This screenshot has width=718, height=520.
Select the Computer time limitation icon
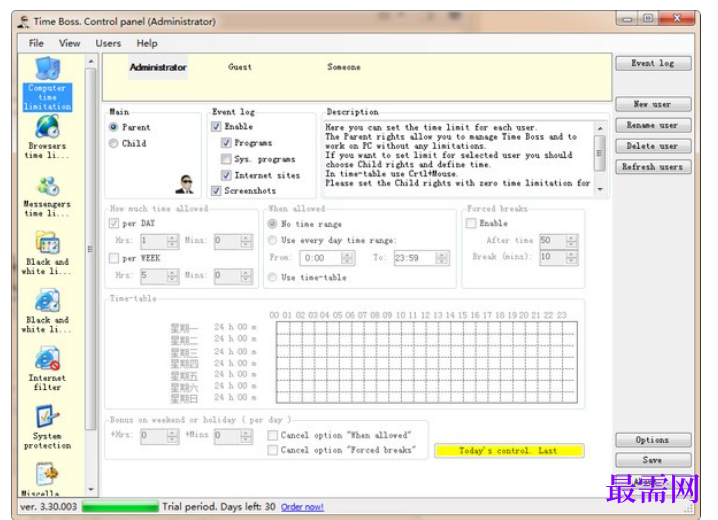[x=48, y=83]
